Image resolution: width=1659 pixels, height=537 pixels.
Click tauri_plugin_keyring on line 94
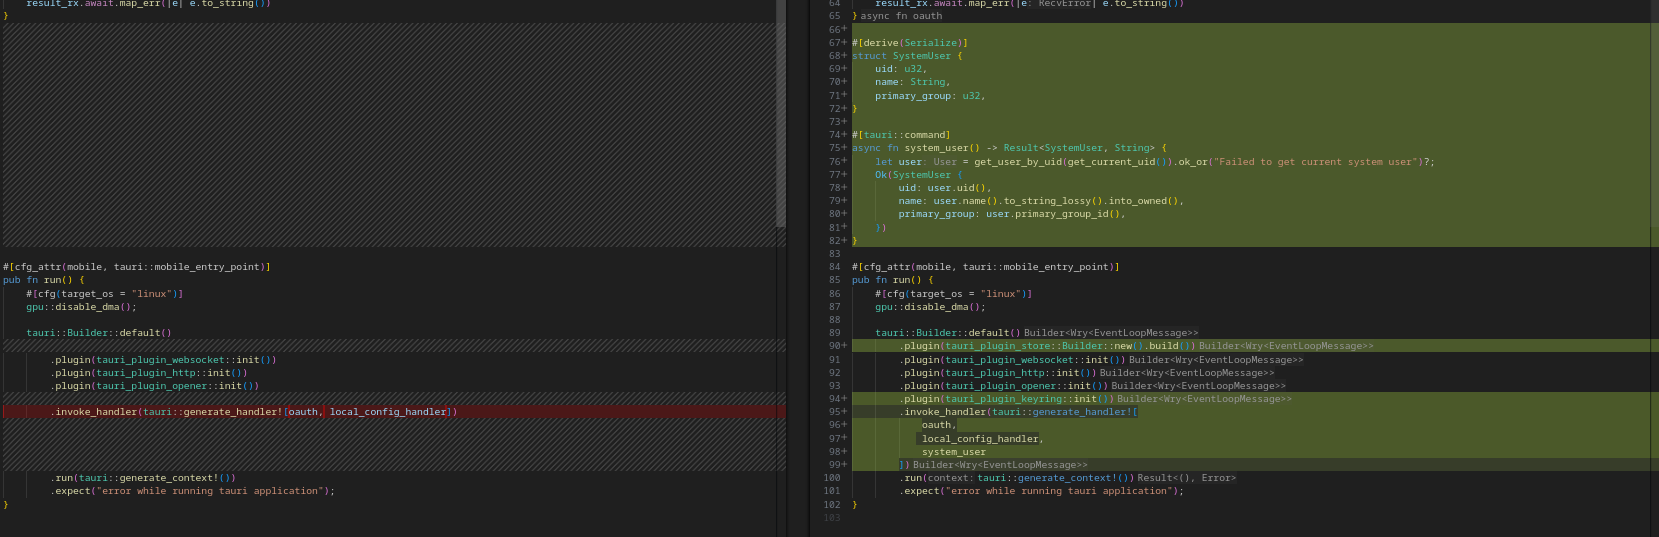tap(1003, 399)
